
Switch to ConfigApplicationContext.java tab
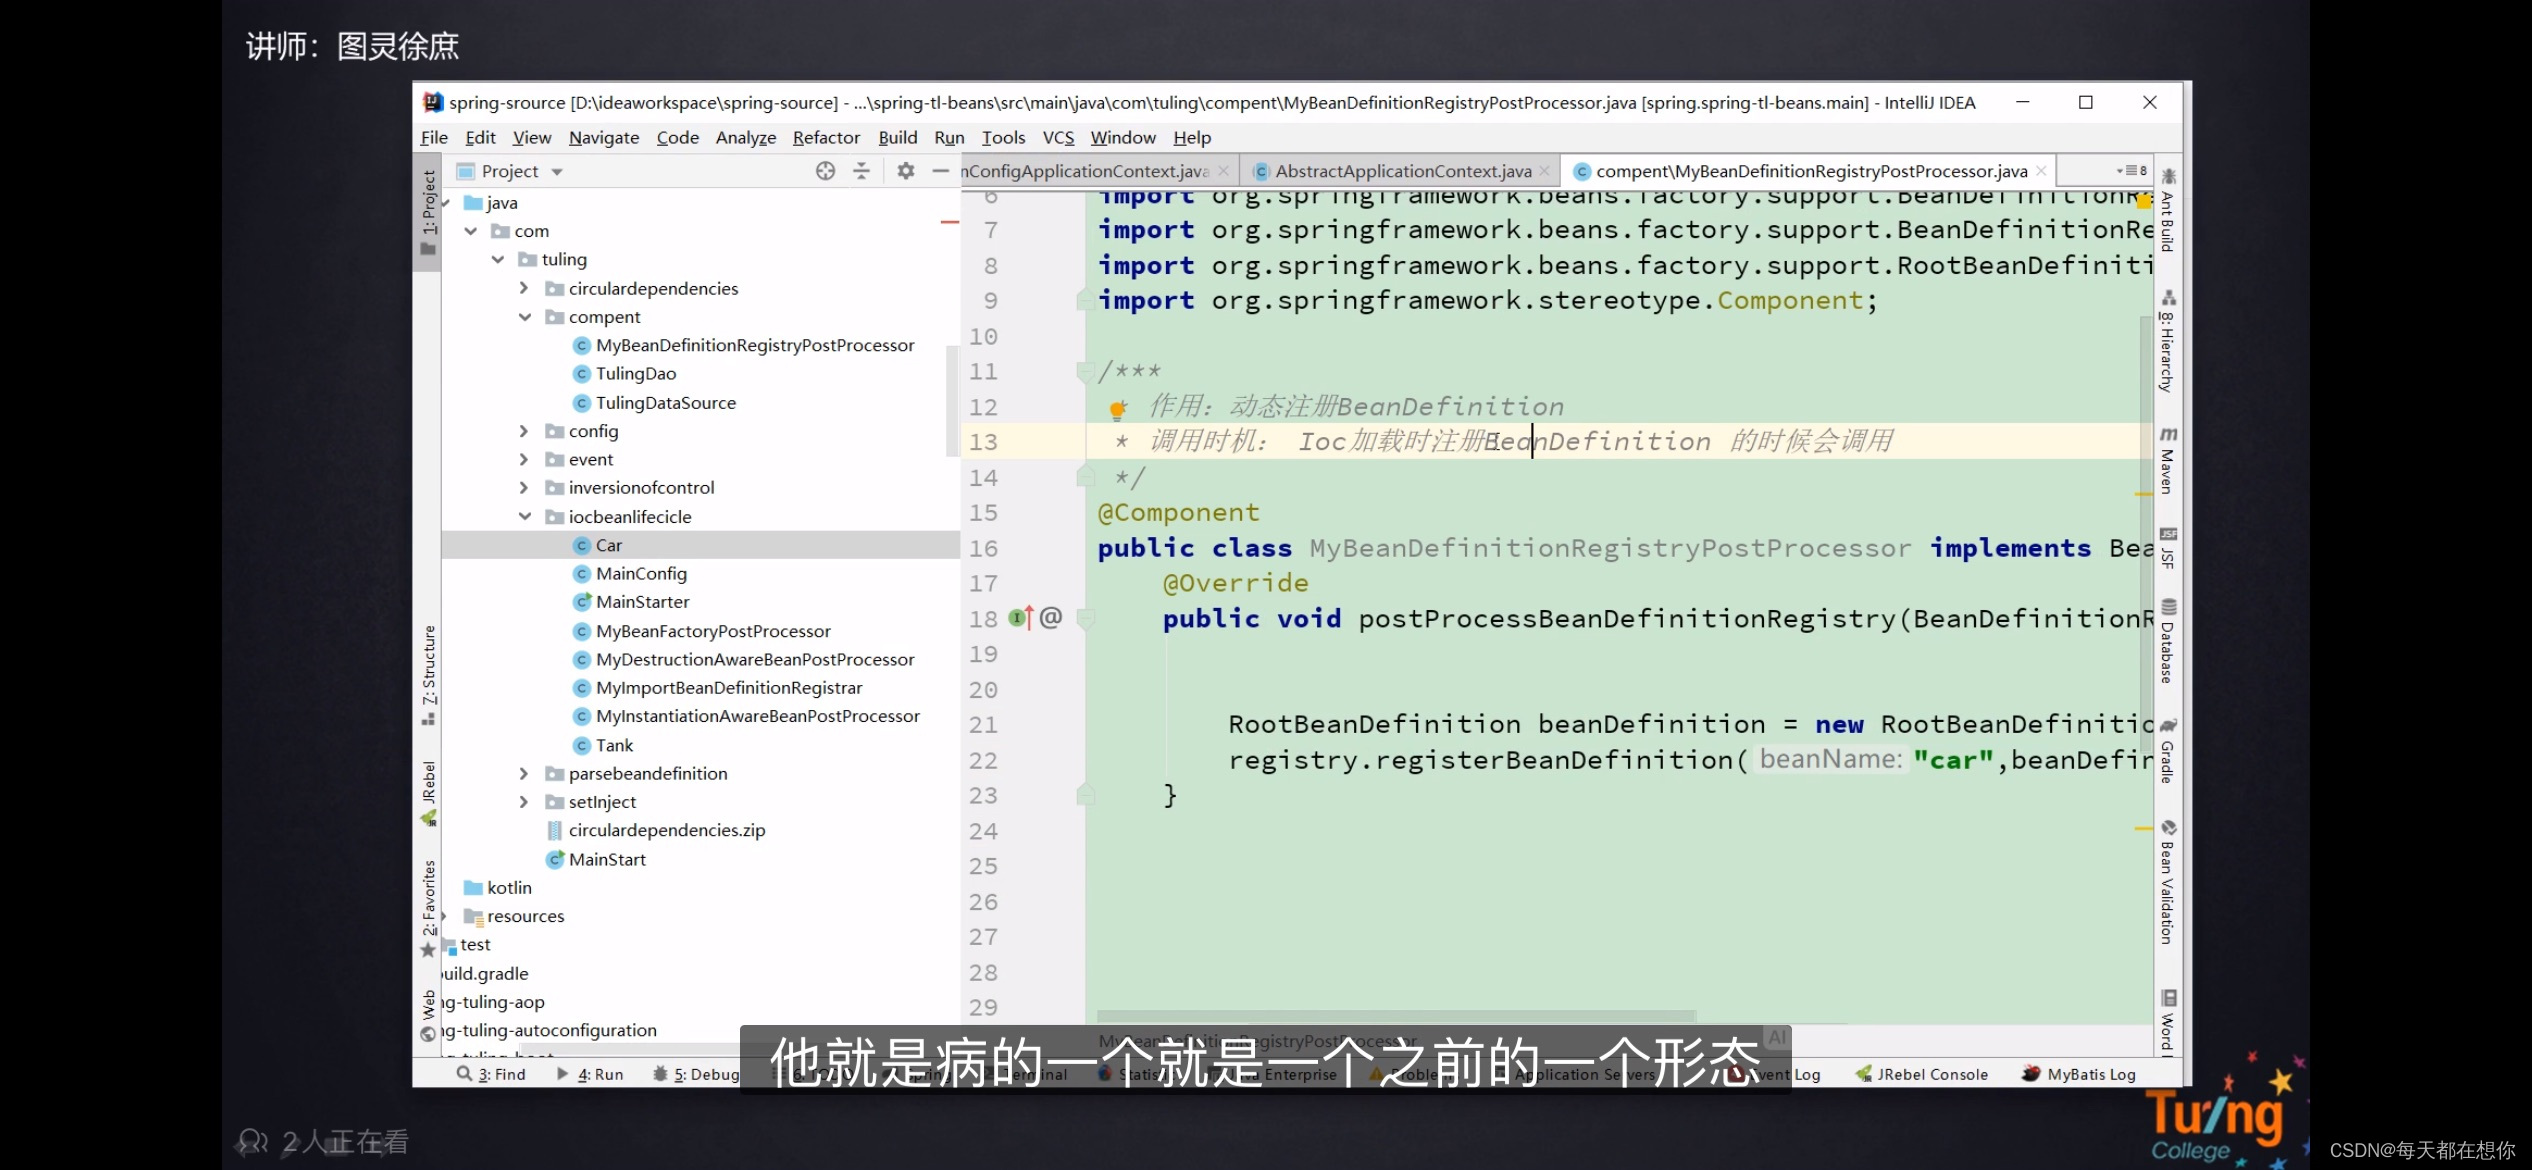1084,169
